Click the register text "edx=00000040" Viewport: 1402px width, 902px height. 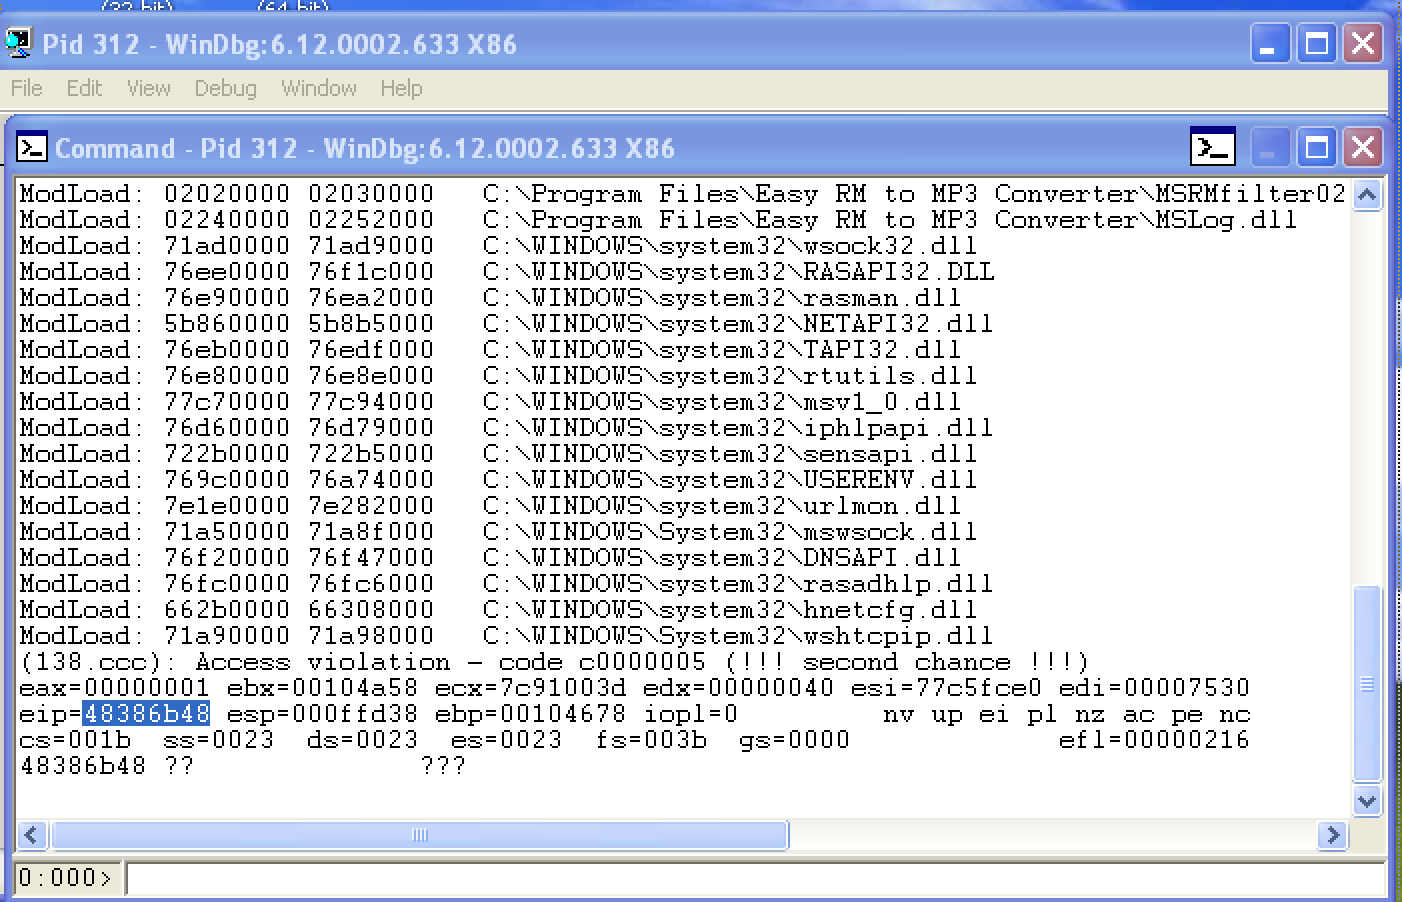pos(738,688)
